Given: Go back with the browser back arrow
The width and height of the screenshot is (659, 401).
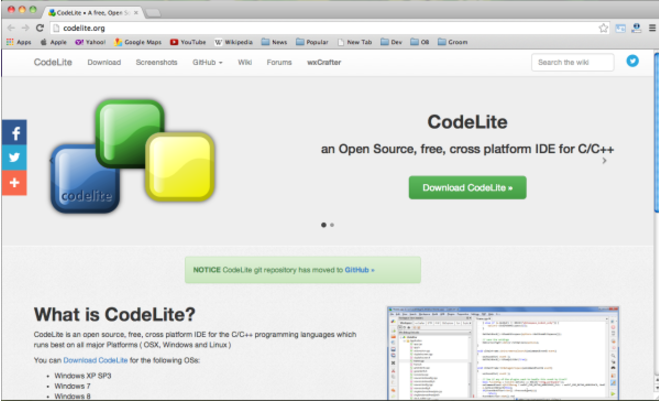Looking at the screenshot, I should pos(11,28).
